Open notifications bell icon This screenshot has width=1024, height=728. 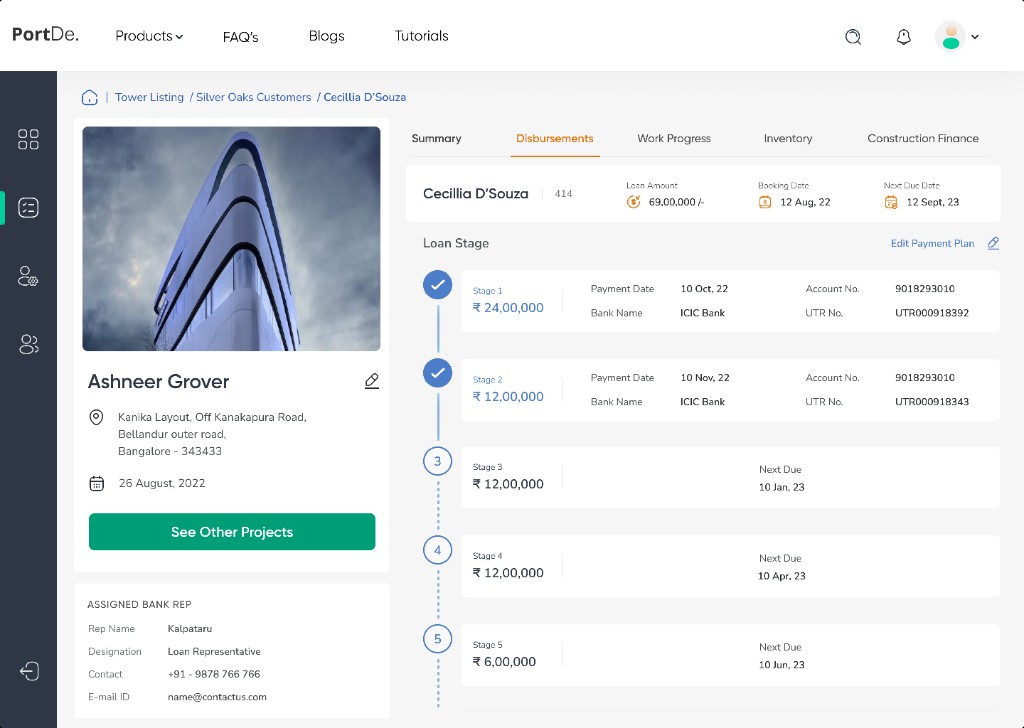pos(903,37)
